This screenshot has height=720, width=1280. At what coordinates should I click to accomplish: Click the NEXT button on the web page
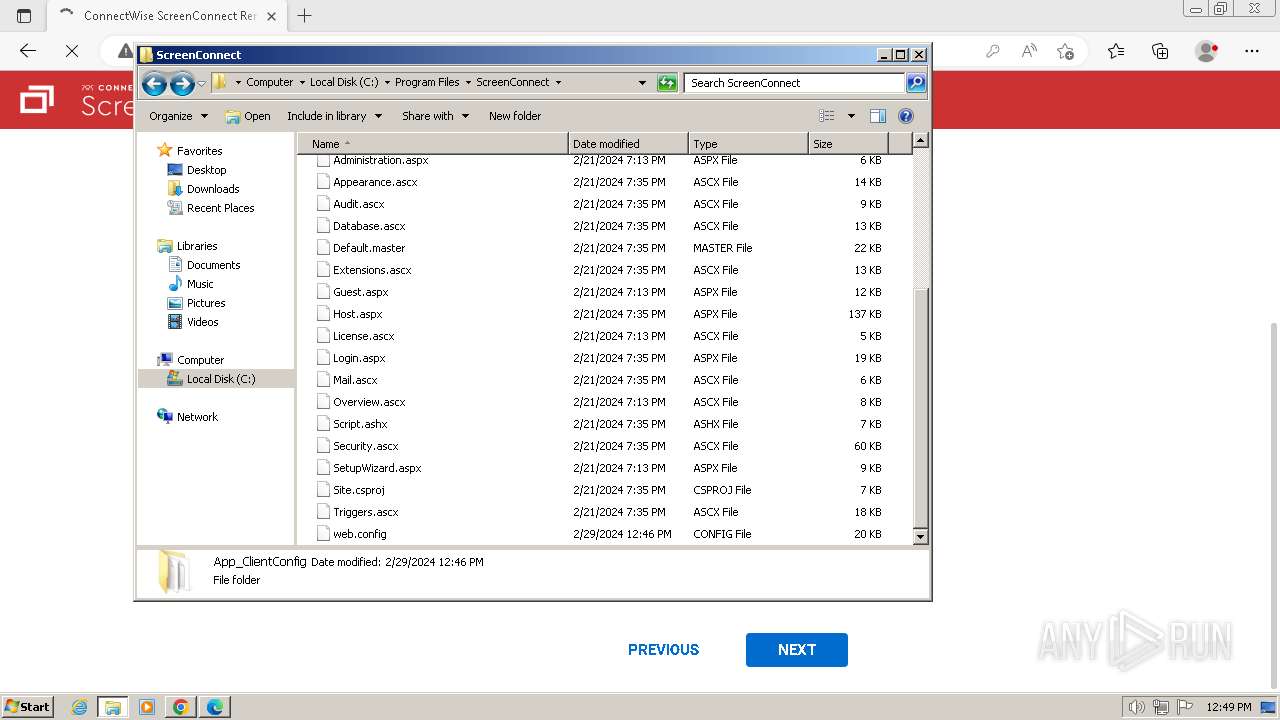point(797,650)
